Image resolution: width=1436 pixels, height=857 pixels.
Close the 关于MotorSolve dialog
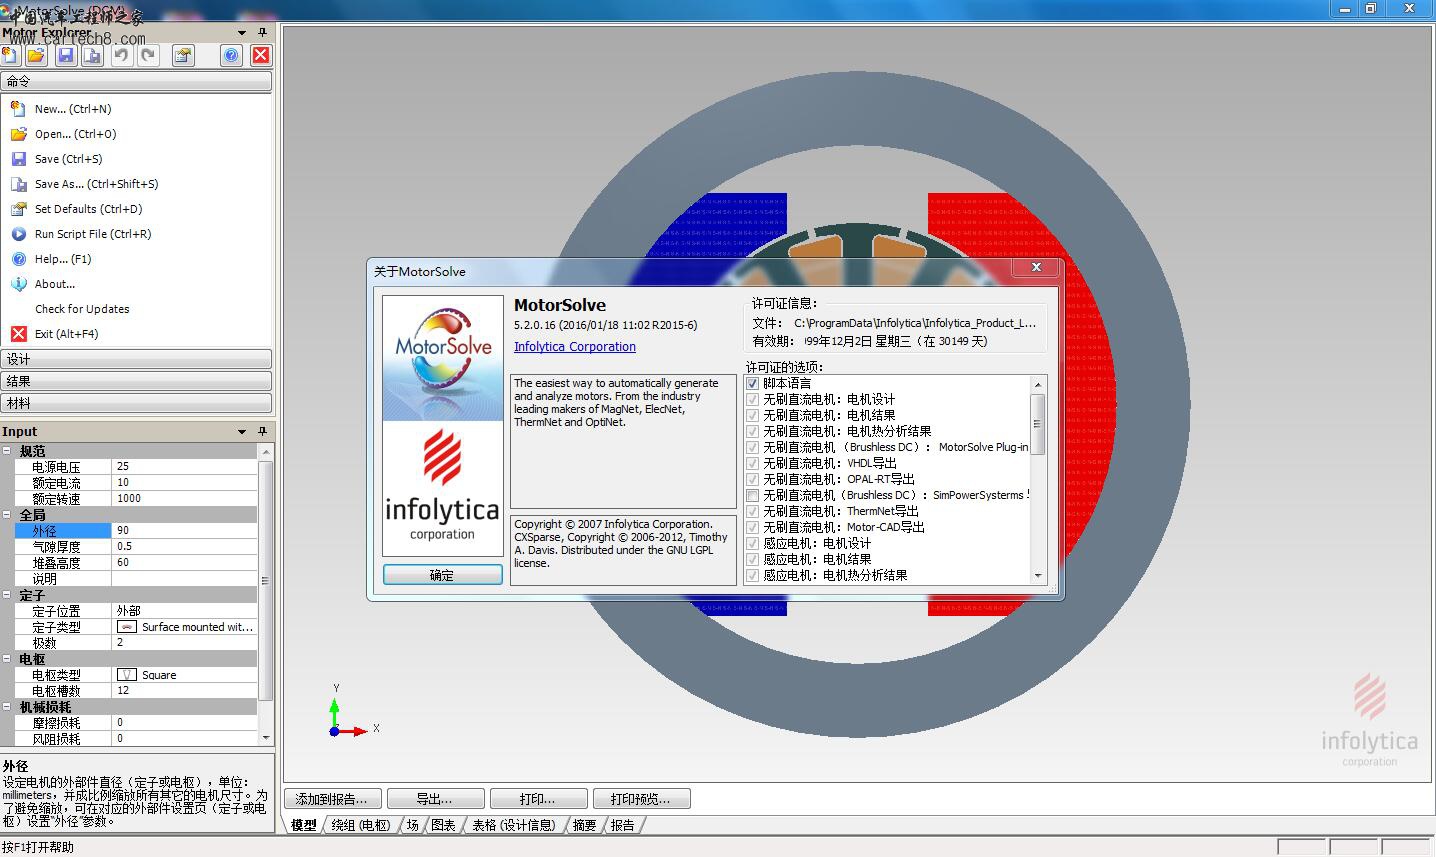1036,268
